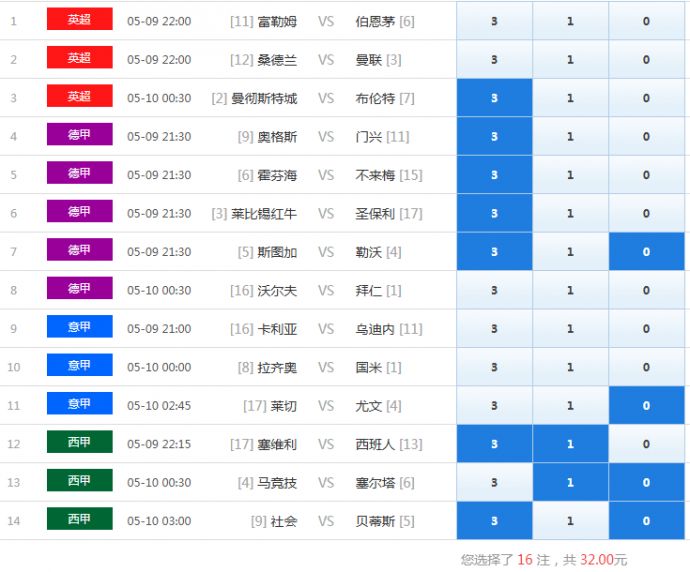Open team 国米 details
This screenshot has height=572, width=690.
(368, 367)
